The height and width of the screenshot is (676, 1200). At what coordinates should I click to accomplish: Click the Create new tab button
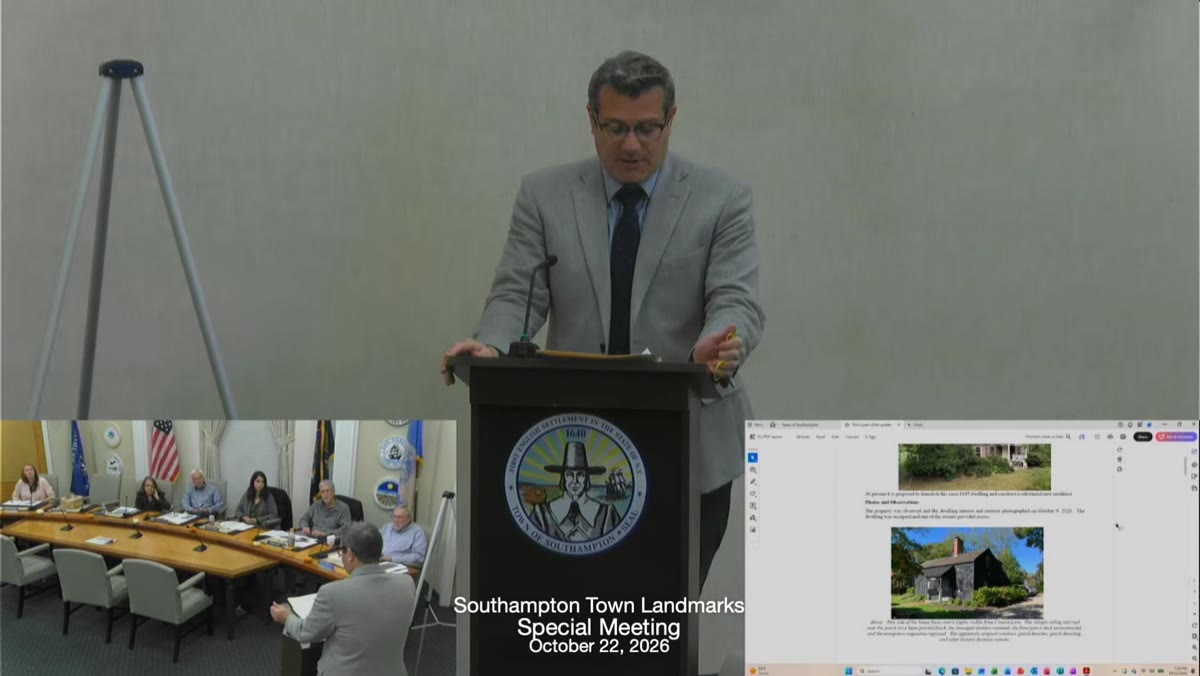click(917, 425)
